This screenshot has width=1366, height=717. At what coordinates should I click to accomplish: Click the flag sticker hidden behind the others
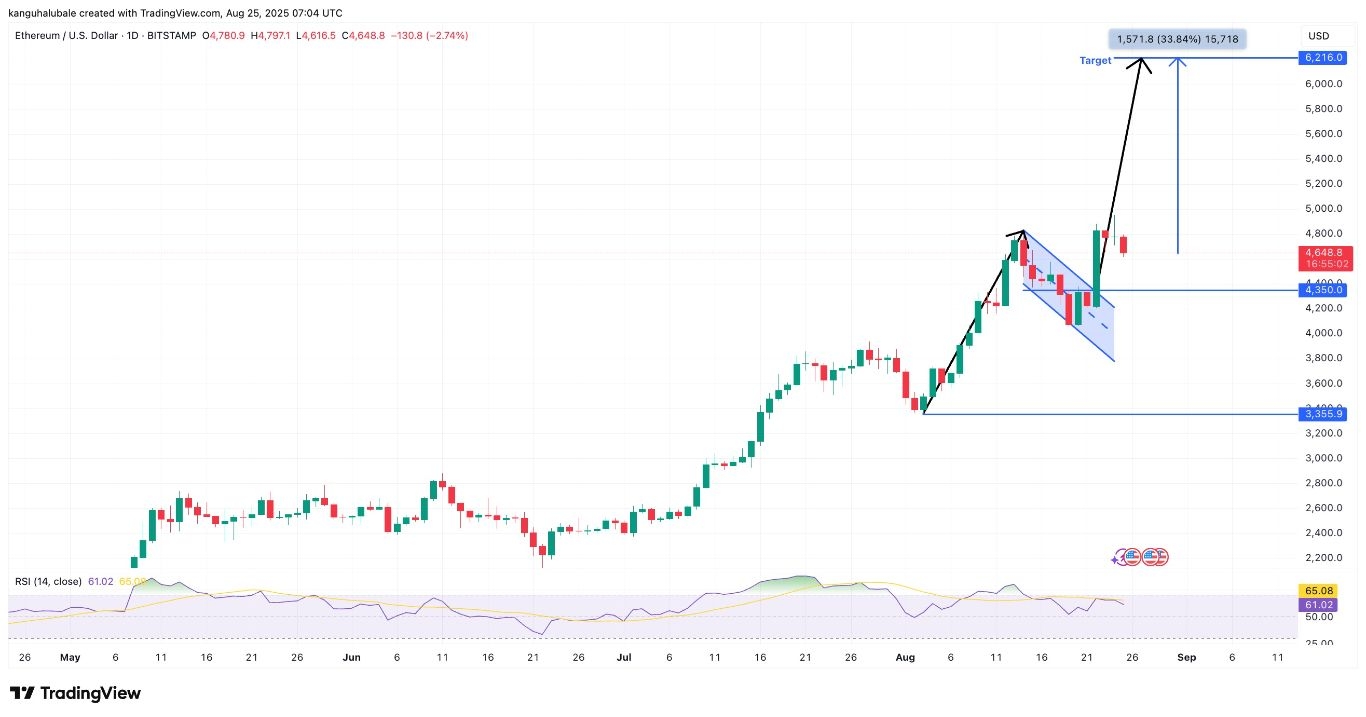(1161, 557)
